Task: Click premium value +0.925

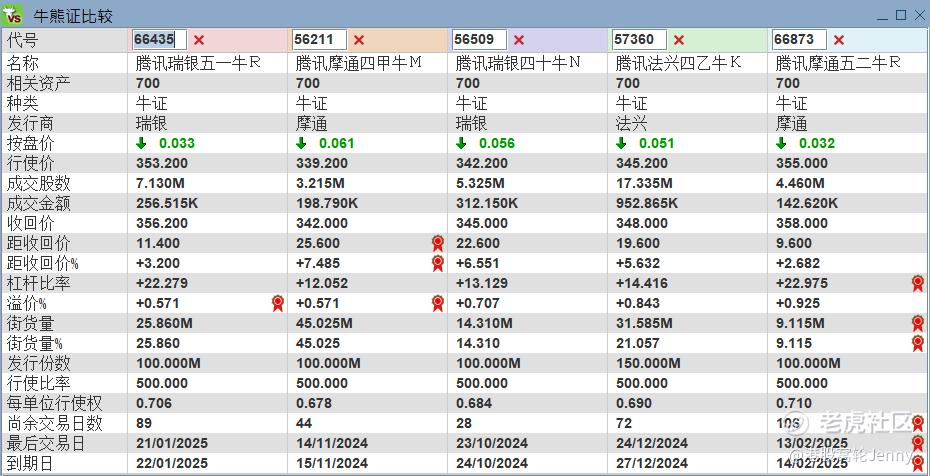Action: (798, 304)
